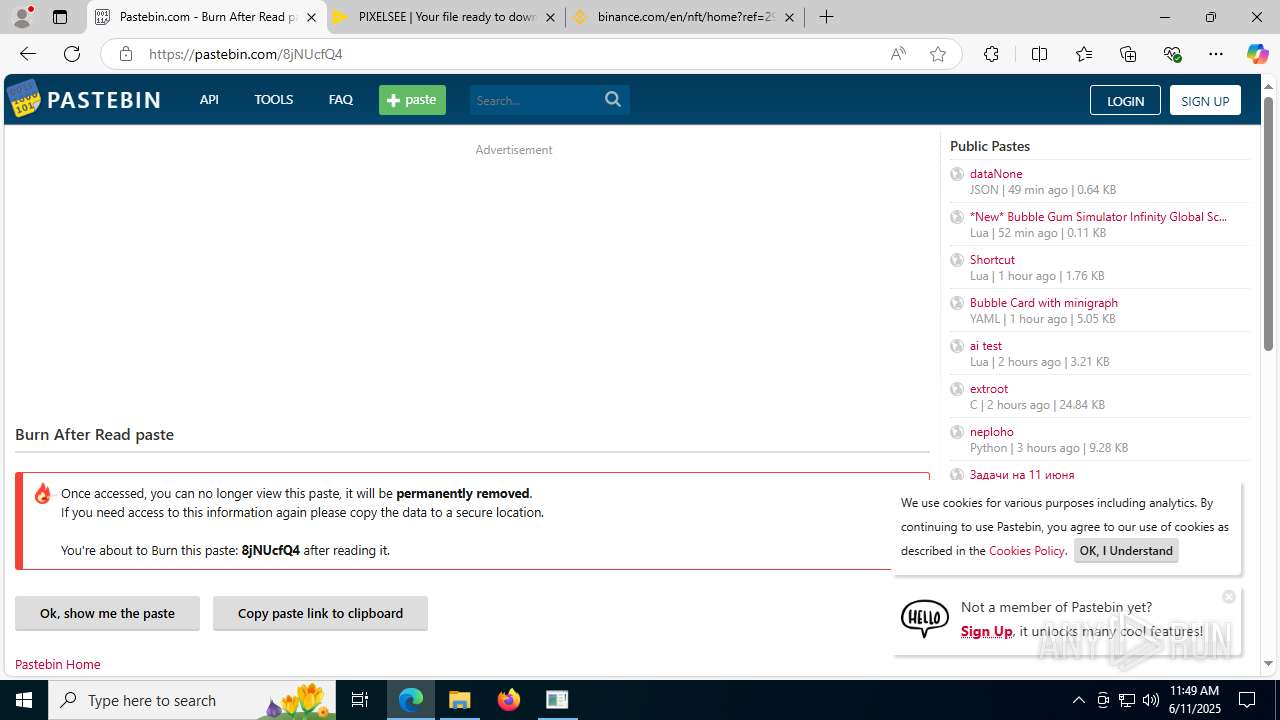Image resolution: width=1280 pixels, height=720 pixels.
Task: Click the Sign Up link in the popup
Action: point(986,631)
